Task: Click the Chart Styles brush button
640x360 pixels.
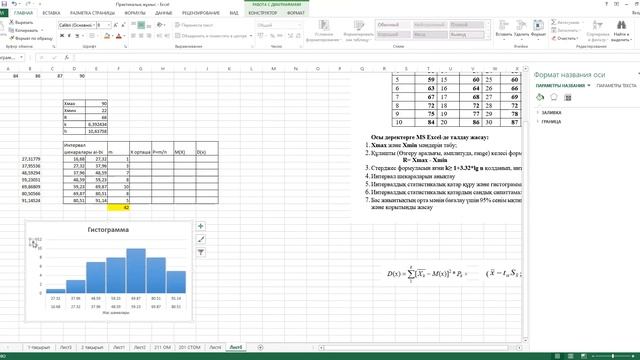Action: [200, 239]
